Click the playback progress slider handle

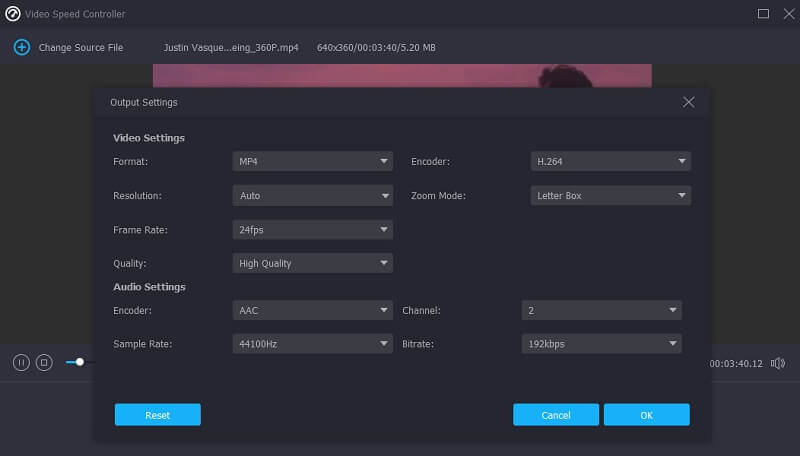coord(80,362)
